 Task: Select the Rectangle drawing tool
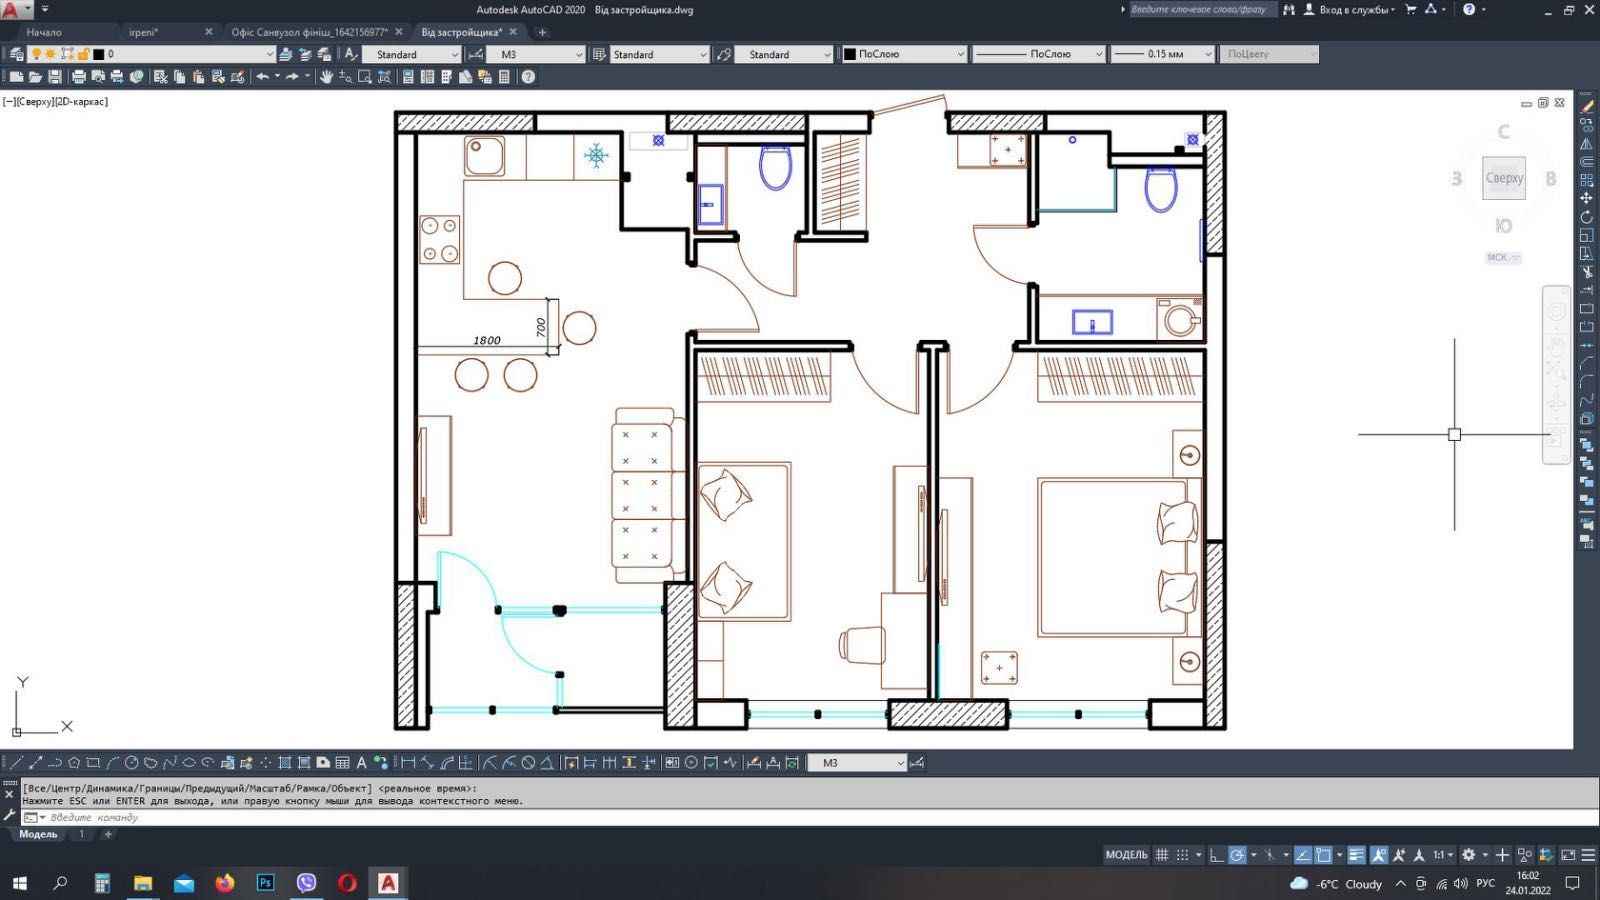coord(93,763)
